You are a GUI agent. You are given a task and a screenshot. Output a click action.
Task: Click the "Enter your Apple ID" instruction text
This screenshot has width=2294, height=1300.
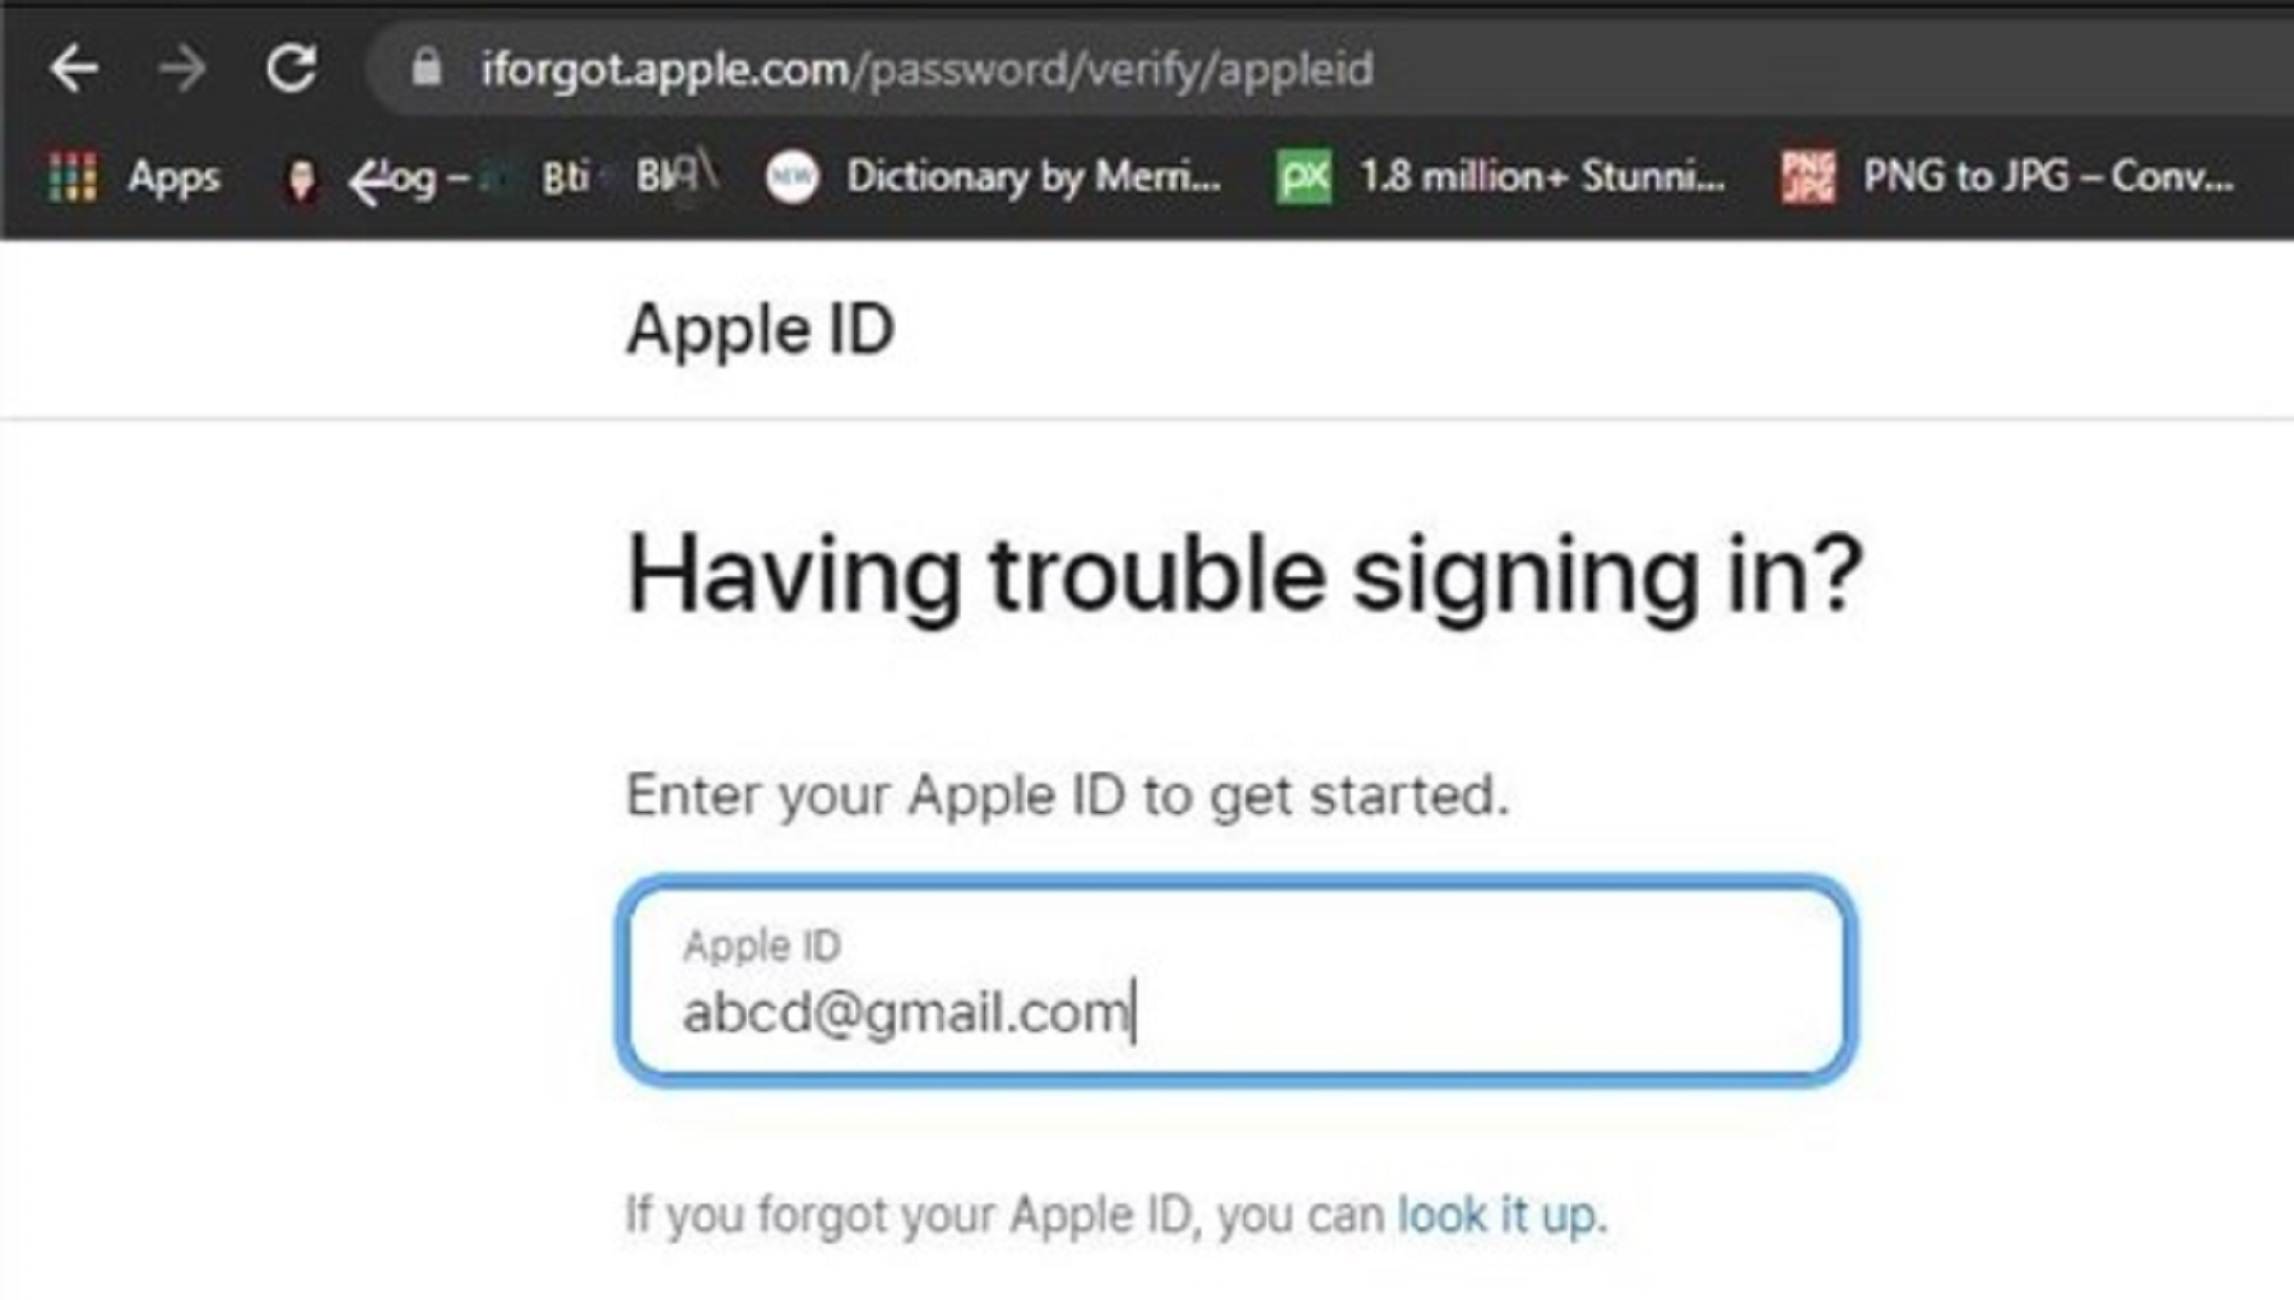pos(1066,796)
